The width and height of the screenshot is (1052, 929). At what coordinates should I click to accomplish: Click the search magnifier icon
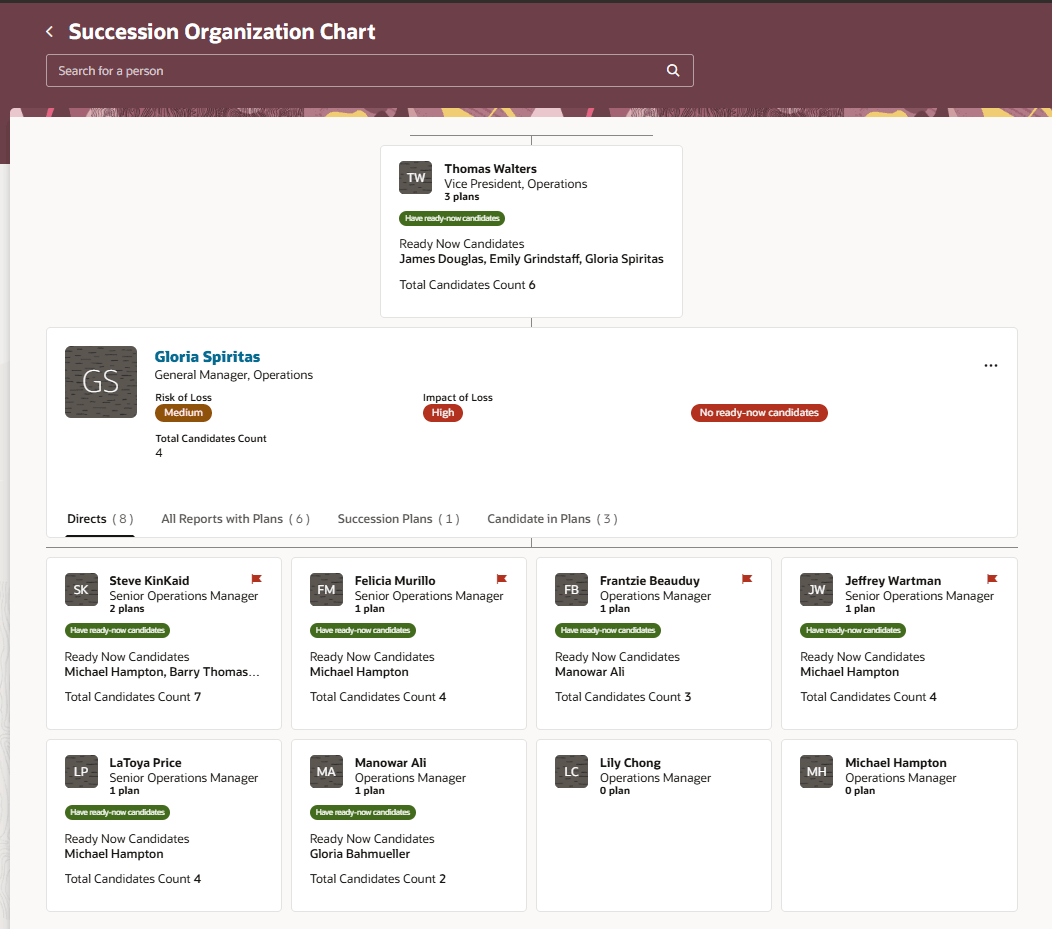(672, 70)
